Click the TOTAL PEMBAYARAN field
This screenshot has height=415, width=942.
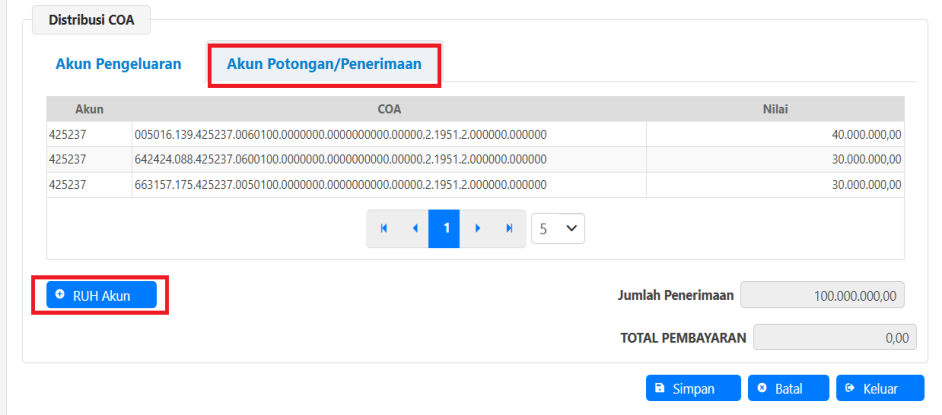[834, 338]
